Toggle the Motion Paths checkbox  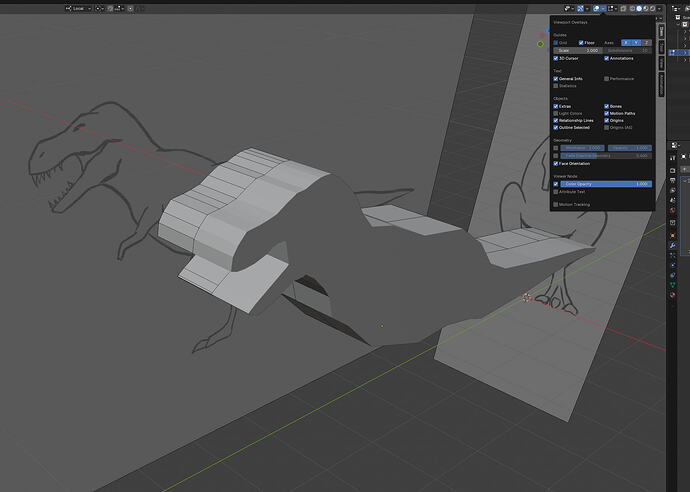point(606,114)
